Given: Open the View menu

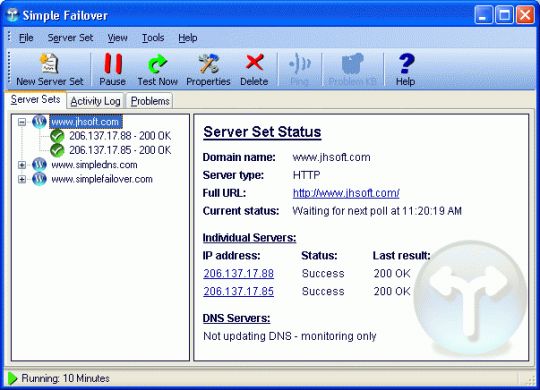Looking at the screenshot, I should point(117,38).
